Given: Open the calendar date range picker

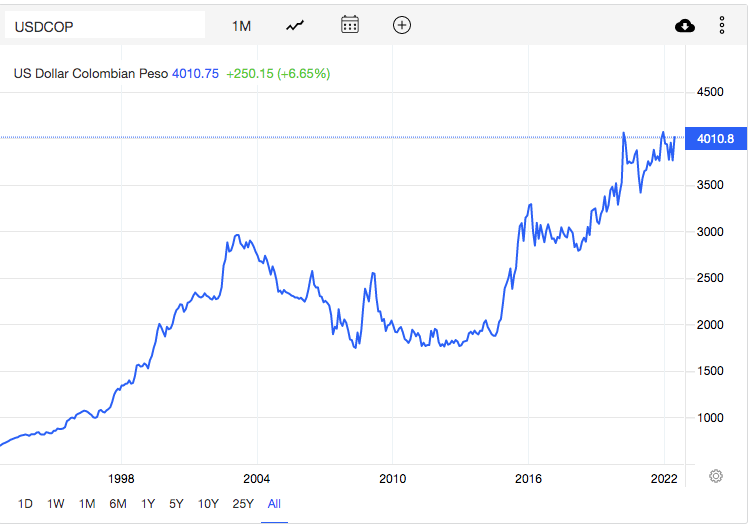Looking at the screenshot, I should point(350,24).
